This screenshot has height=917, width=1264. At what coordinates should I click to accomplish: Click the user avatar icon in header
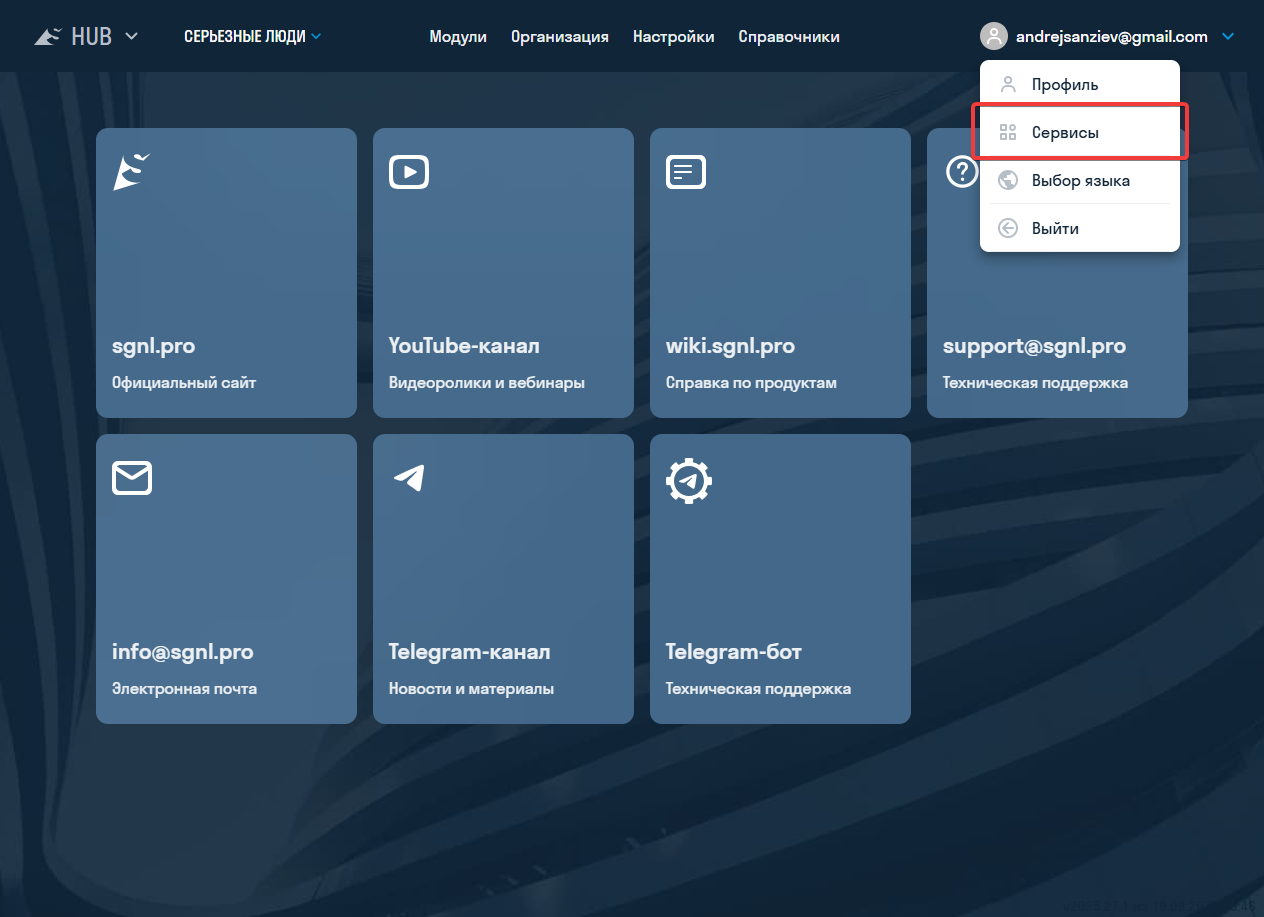pos(993,37)
